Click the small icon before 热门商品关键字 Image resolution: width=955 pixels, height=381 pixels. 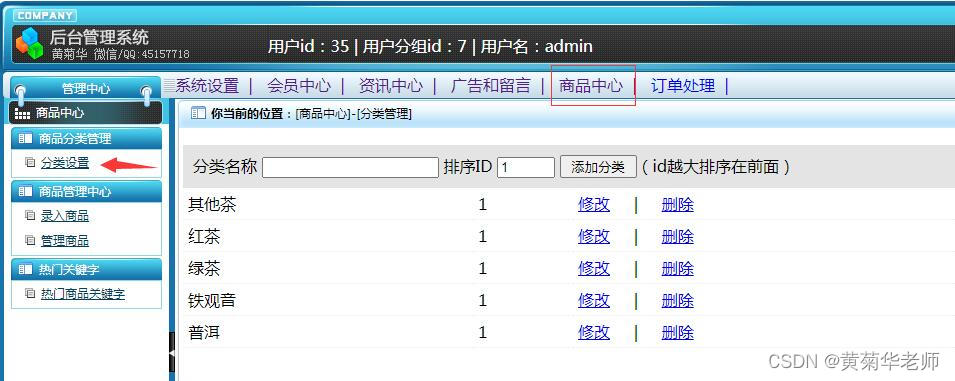click(x=30, y=293)
